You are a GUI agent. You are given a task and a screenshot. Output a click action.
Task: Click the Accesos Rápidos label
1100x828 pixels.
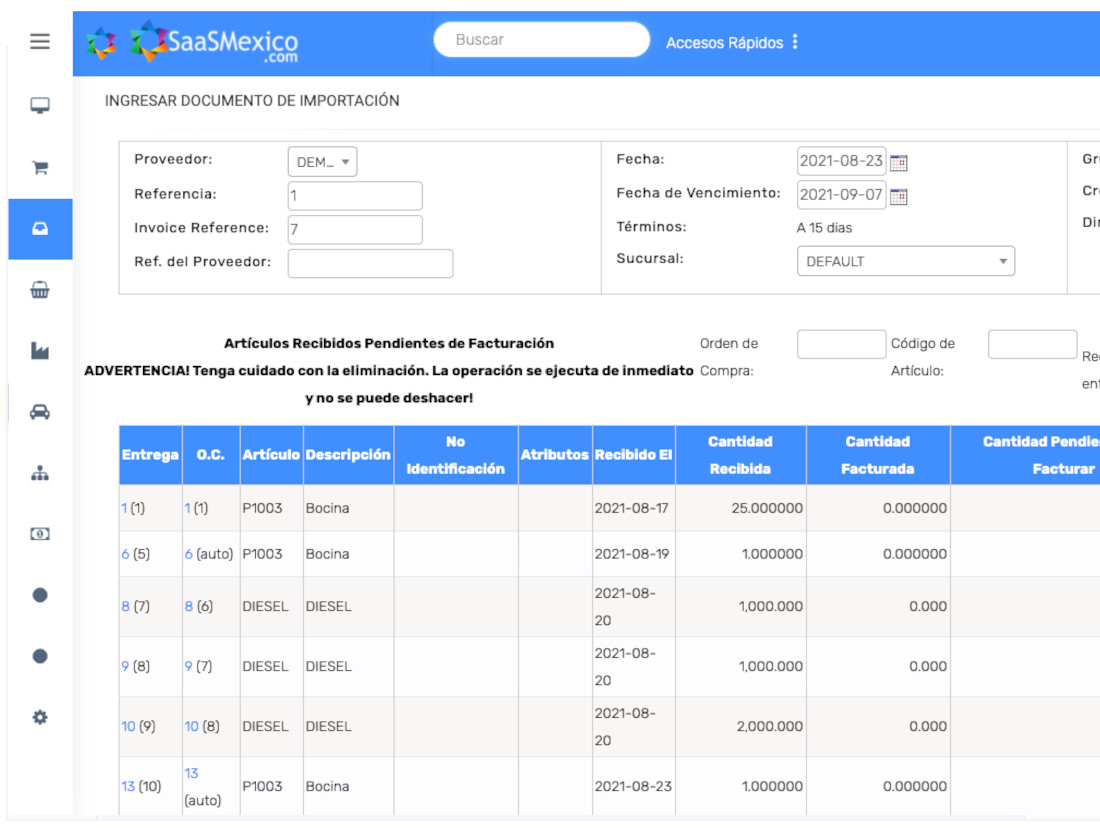click(724, 43)
